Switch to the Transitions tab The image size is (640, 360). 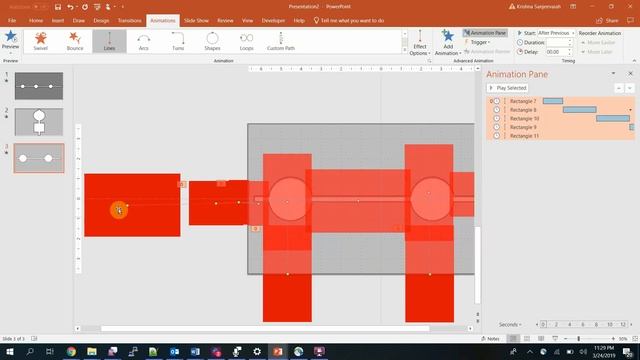pos(129,20)
